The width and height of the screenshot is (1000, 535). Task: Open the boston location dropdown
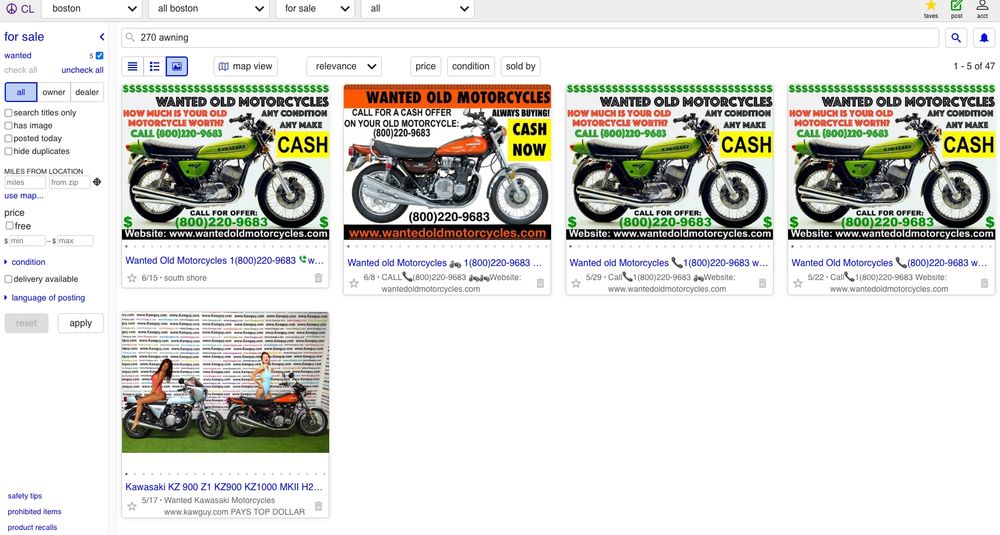pyautogui.click(x=92, y=9)
